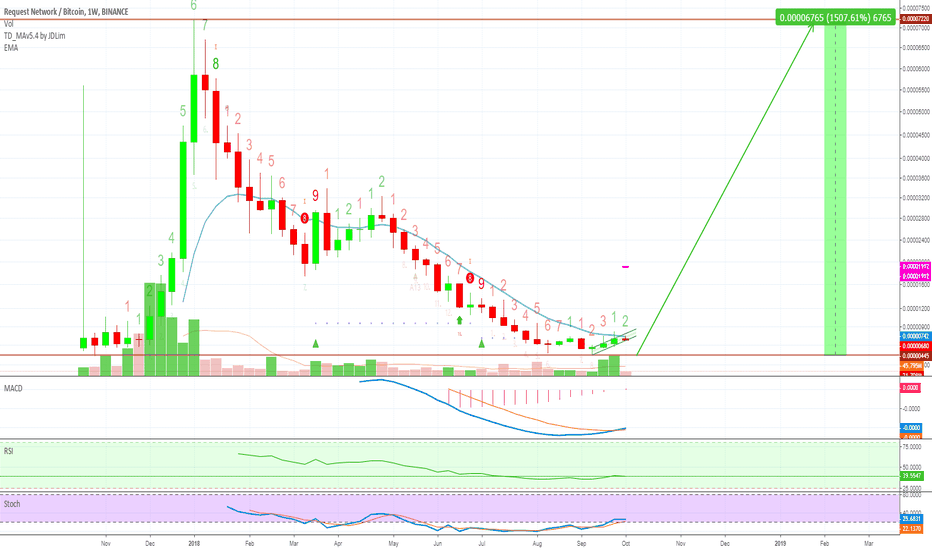Click the red circled 8 marker near March

point(305,218)
